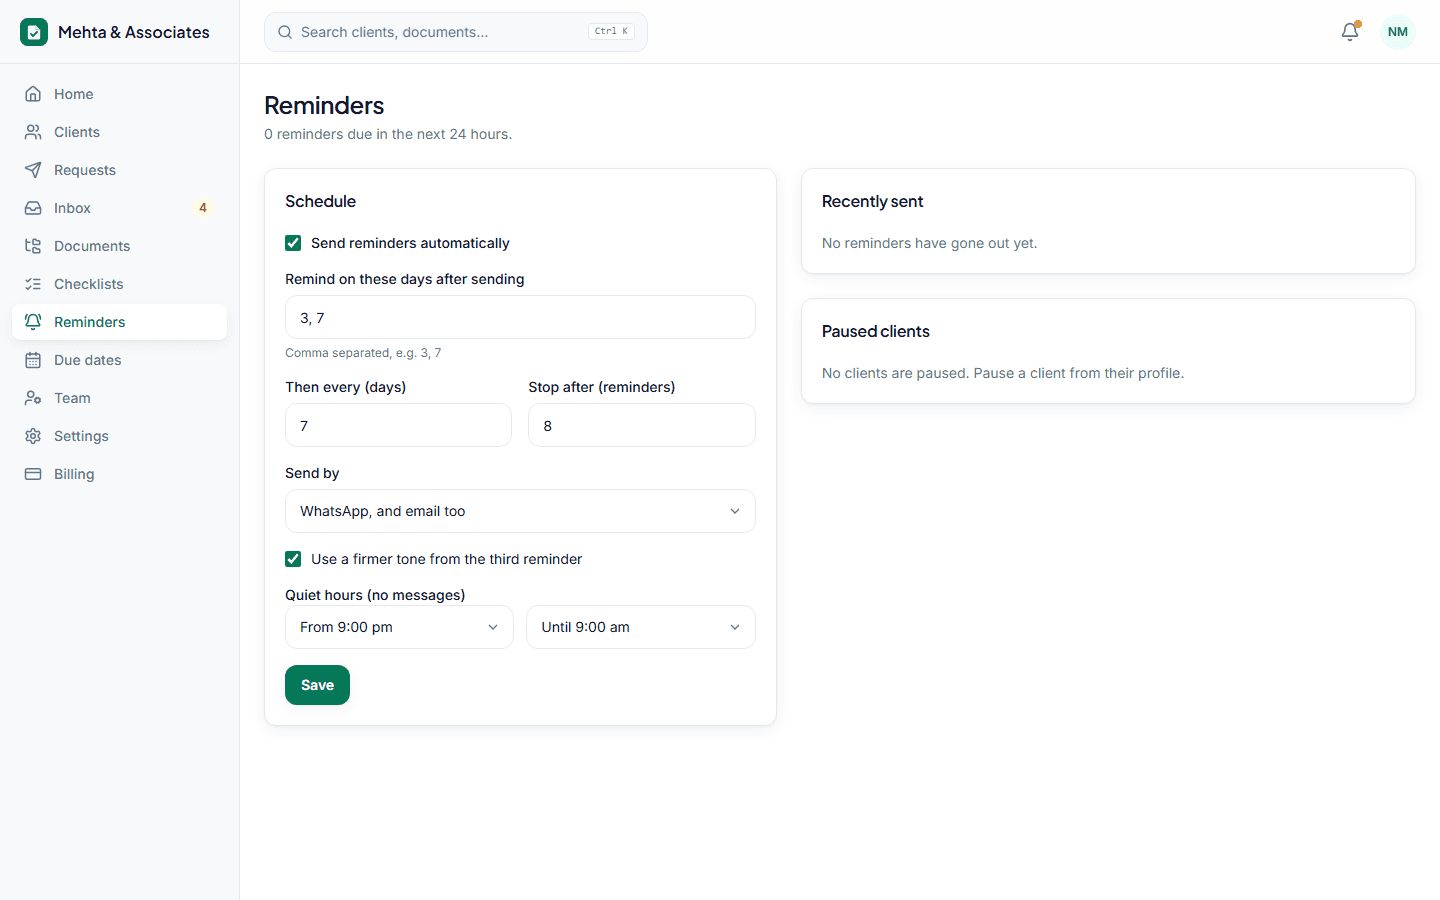Click the Billing card icon
Viewport: 1440px width, 900px height.
point(33,474)
